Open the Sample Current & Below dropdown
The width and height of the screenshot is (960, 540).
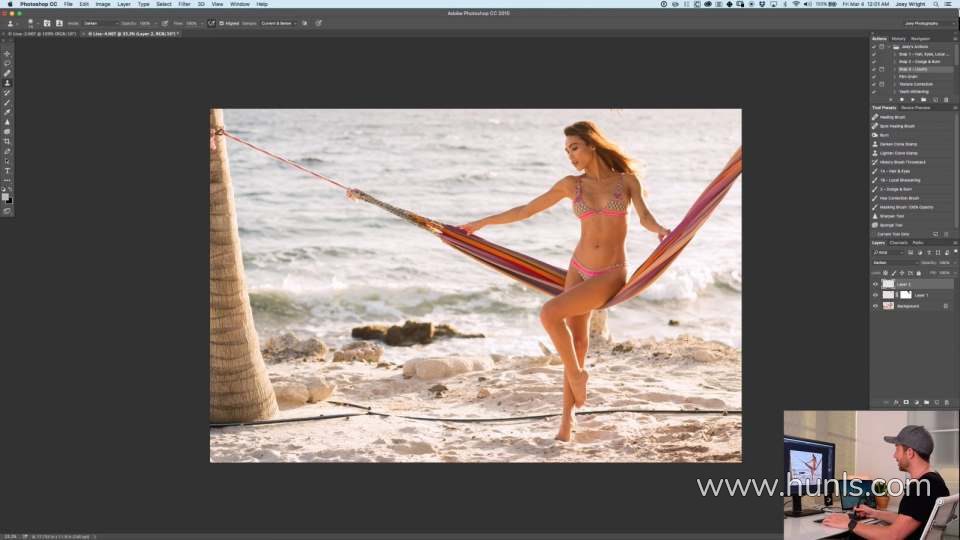point(279,23)
